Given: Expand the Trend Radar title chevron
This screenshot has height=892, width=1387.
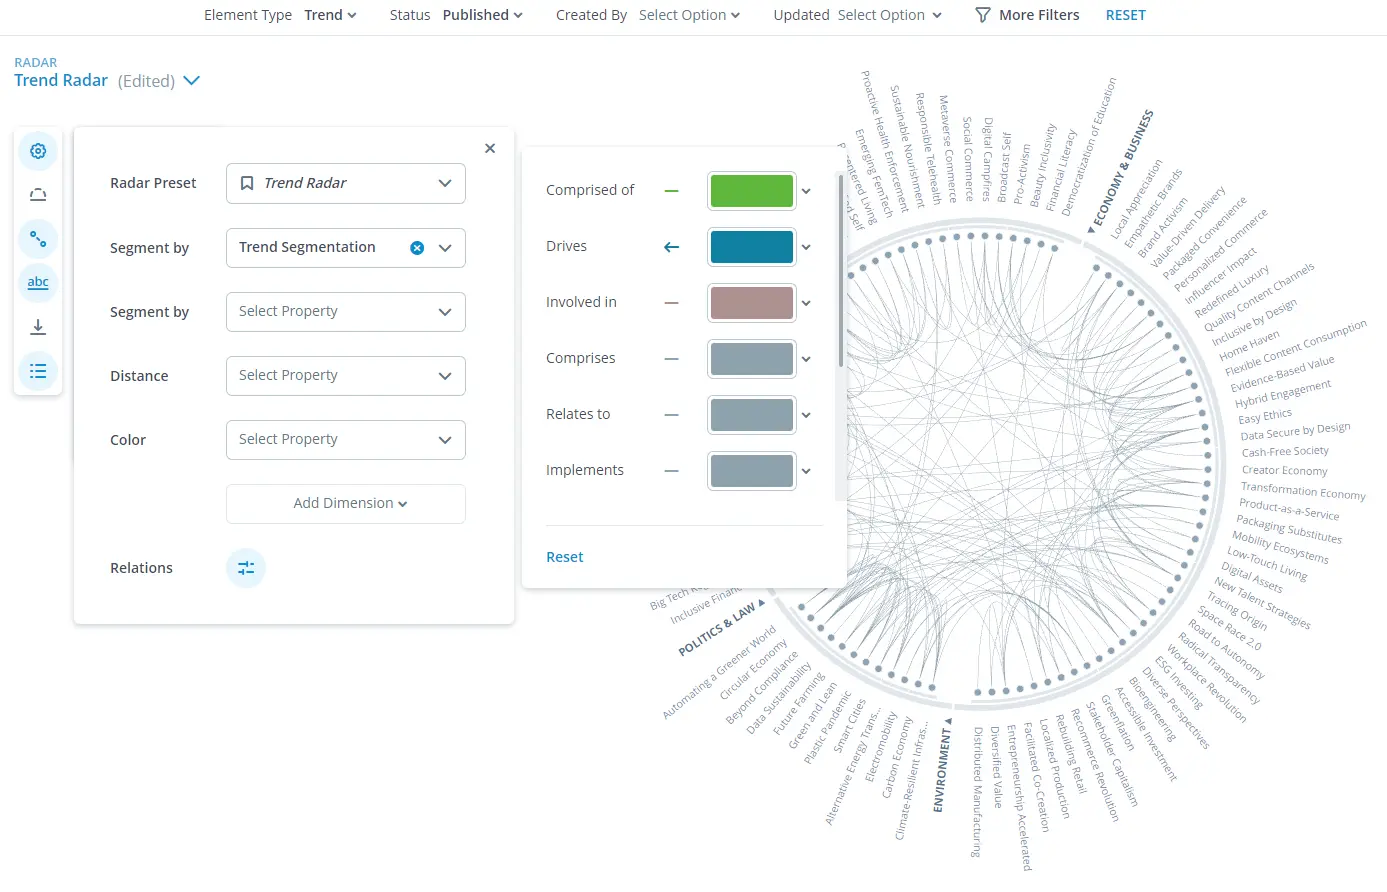Looking at the screenshot, I should pos(192,81).
